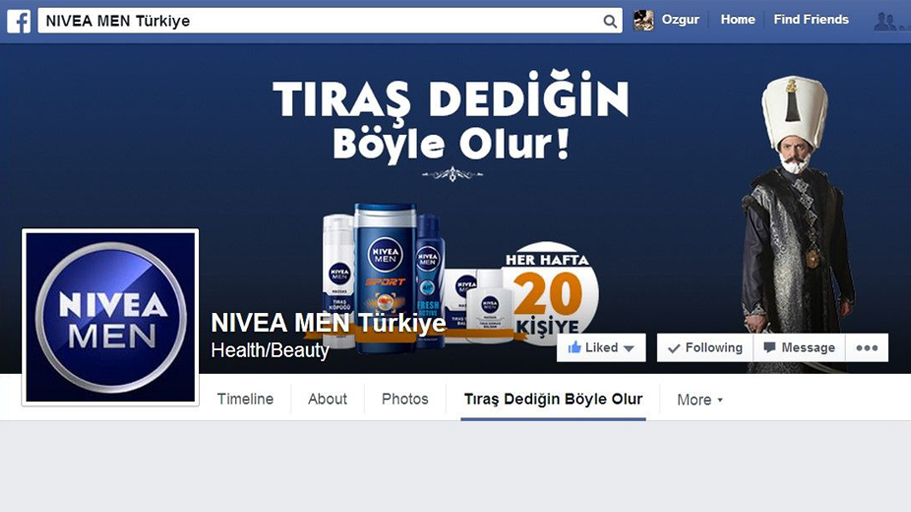Open the three-dots more actions button
Image resolution: width=911 pixels, height=512 pixels.
(867, 348)
